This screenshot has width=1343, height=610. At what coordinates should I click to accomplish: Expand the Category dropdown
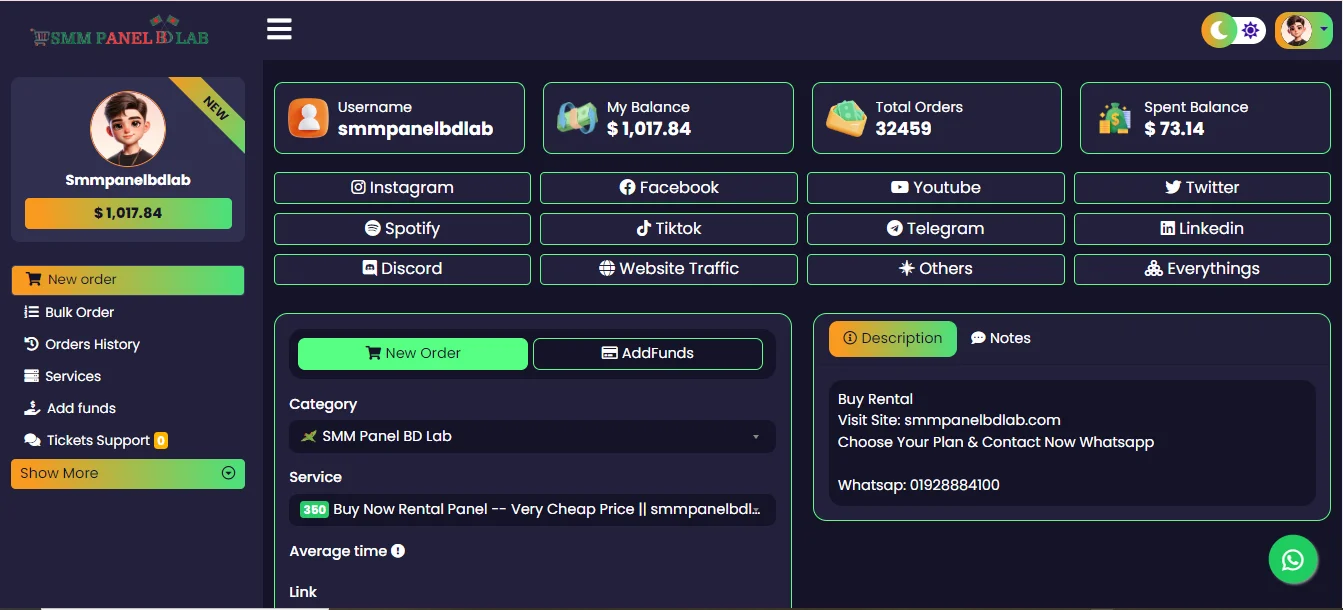[532, 436]
